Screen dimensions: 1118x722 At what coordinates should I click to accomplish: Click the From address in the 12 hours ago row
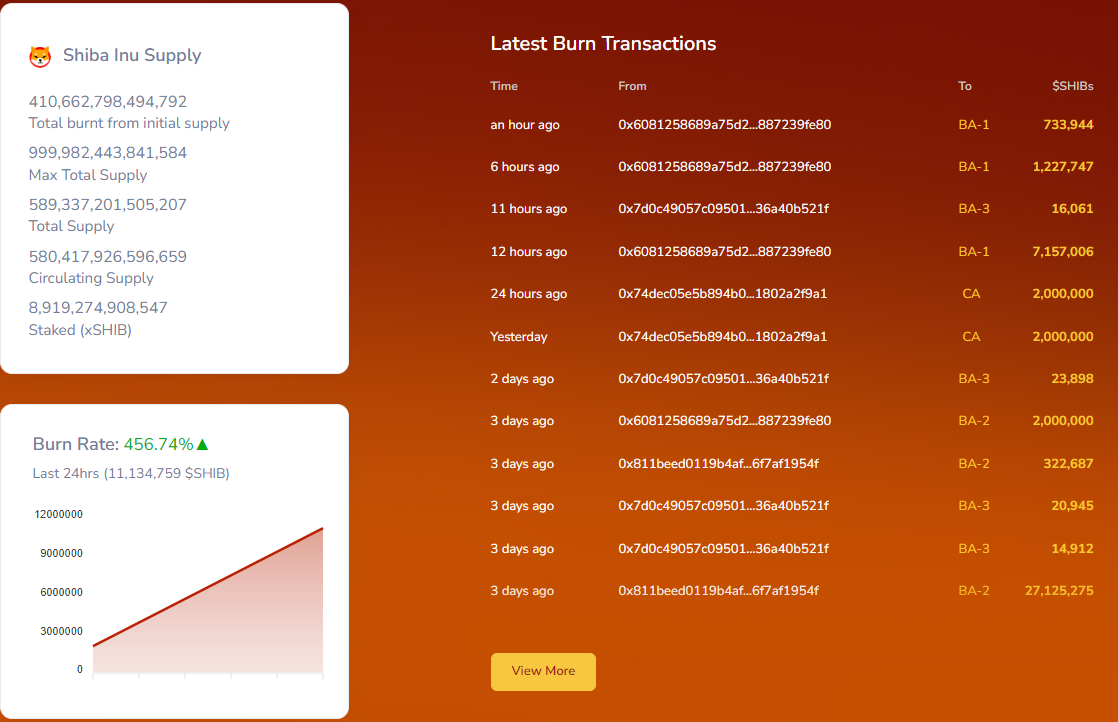[x=724, y=252]
